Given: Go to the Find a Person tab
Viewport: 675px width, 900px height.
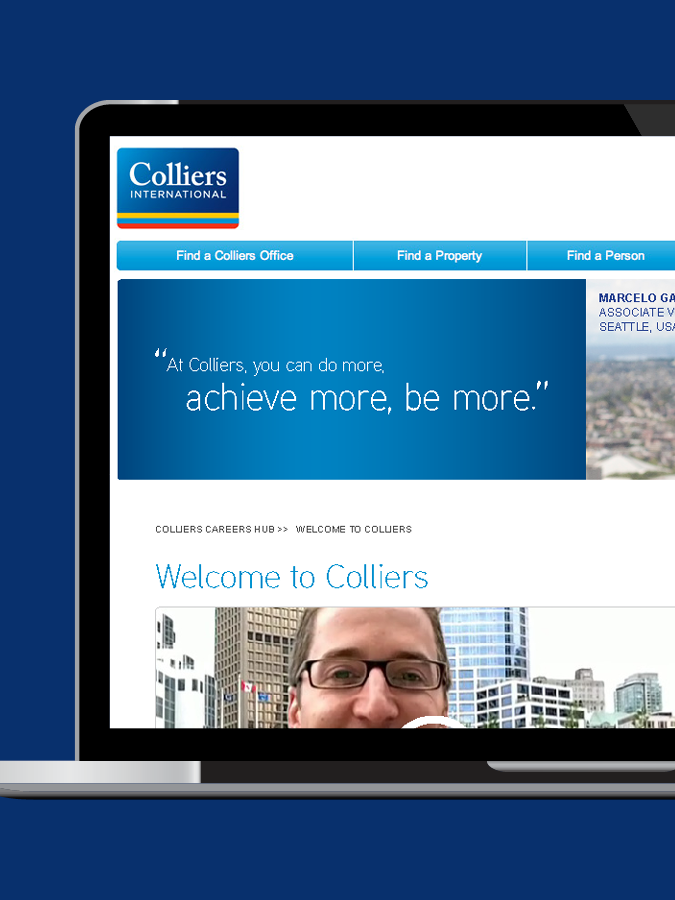Looking at the screenshot, I should (x=602, y=255).
